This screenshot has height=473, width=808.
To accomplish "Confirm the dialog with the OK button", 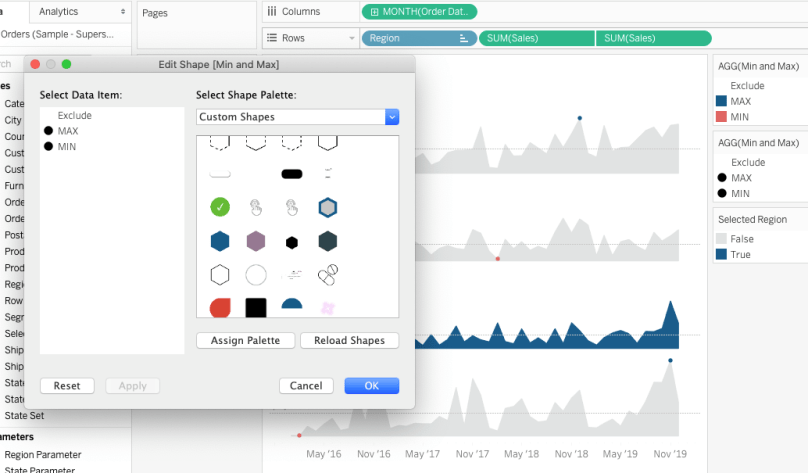I will click(371, 386).
